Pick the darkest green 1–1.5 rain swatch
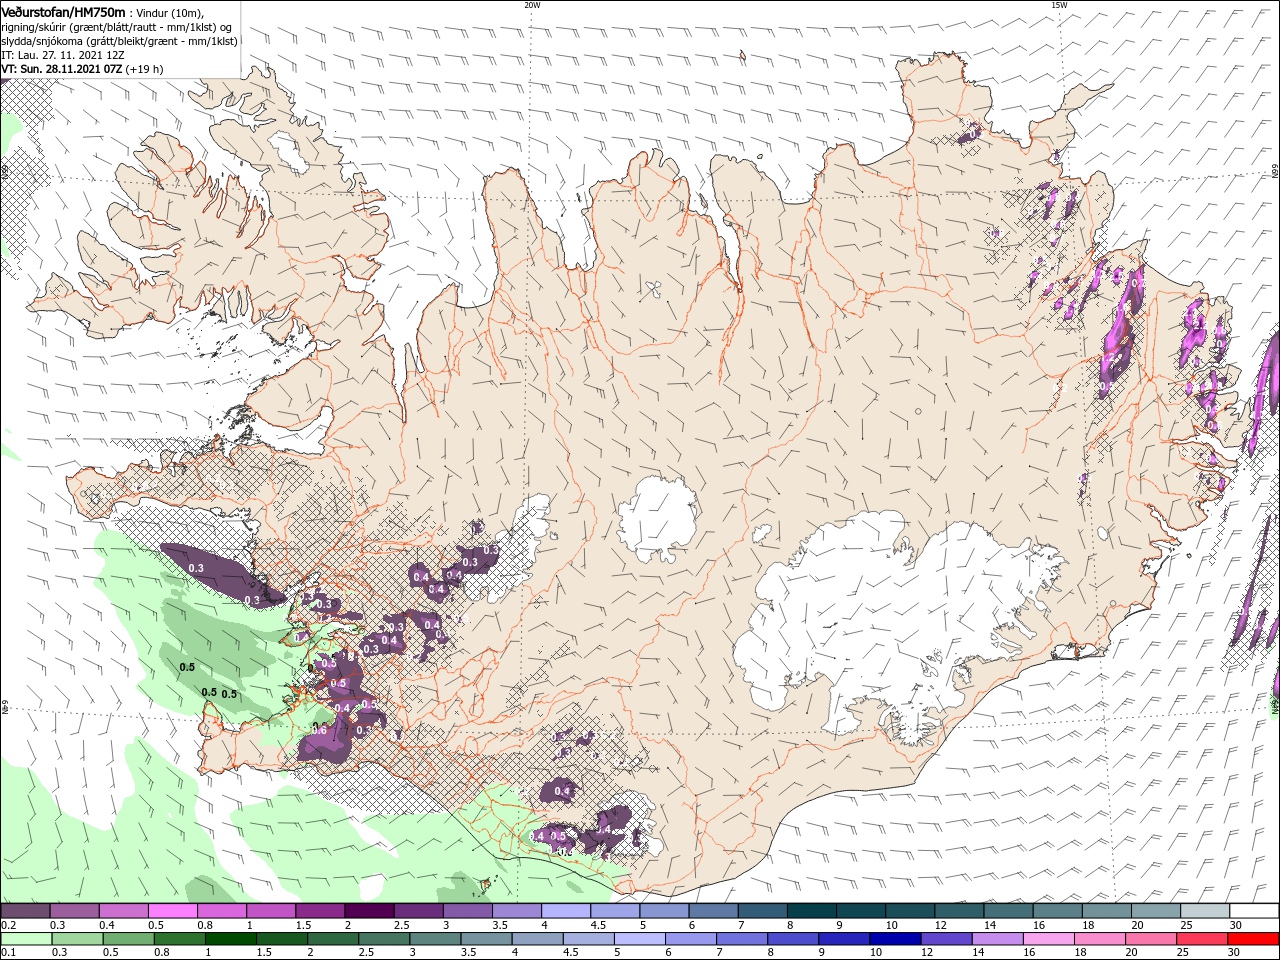 coord(230,938)
